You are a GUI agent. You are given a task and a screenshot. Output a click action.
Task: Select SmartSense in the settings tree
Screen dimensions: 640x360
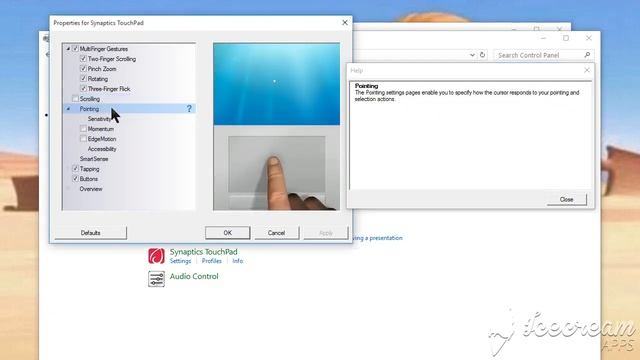click(94, 159)
